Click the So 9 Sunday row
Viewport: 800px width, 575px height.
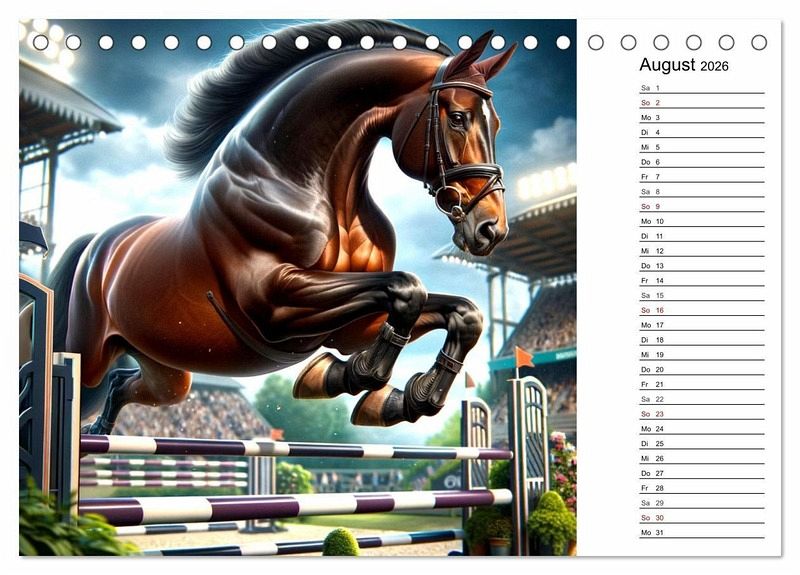coord(701,206)
